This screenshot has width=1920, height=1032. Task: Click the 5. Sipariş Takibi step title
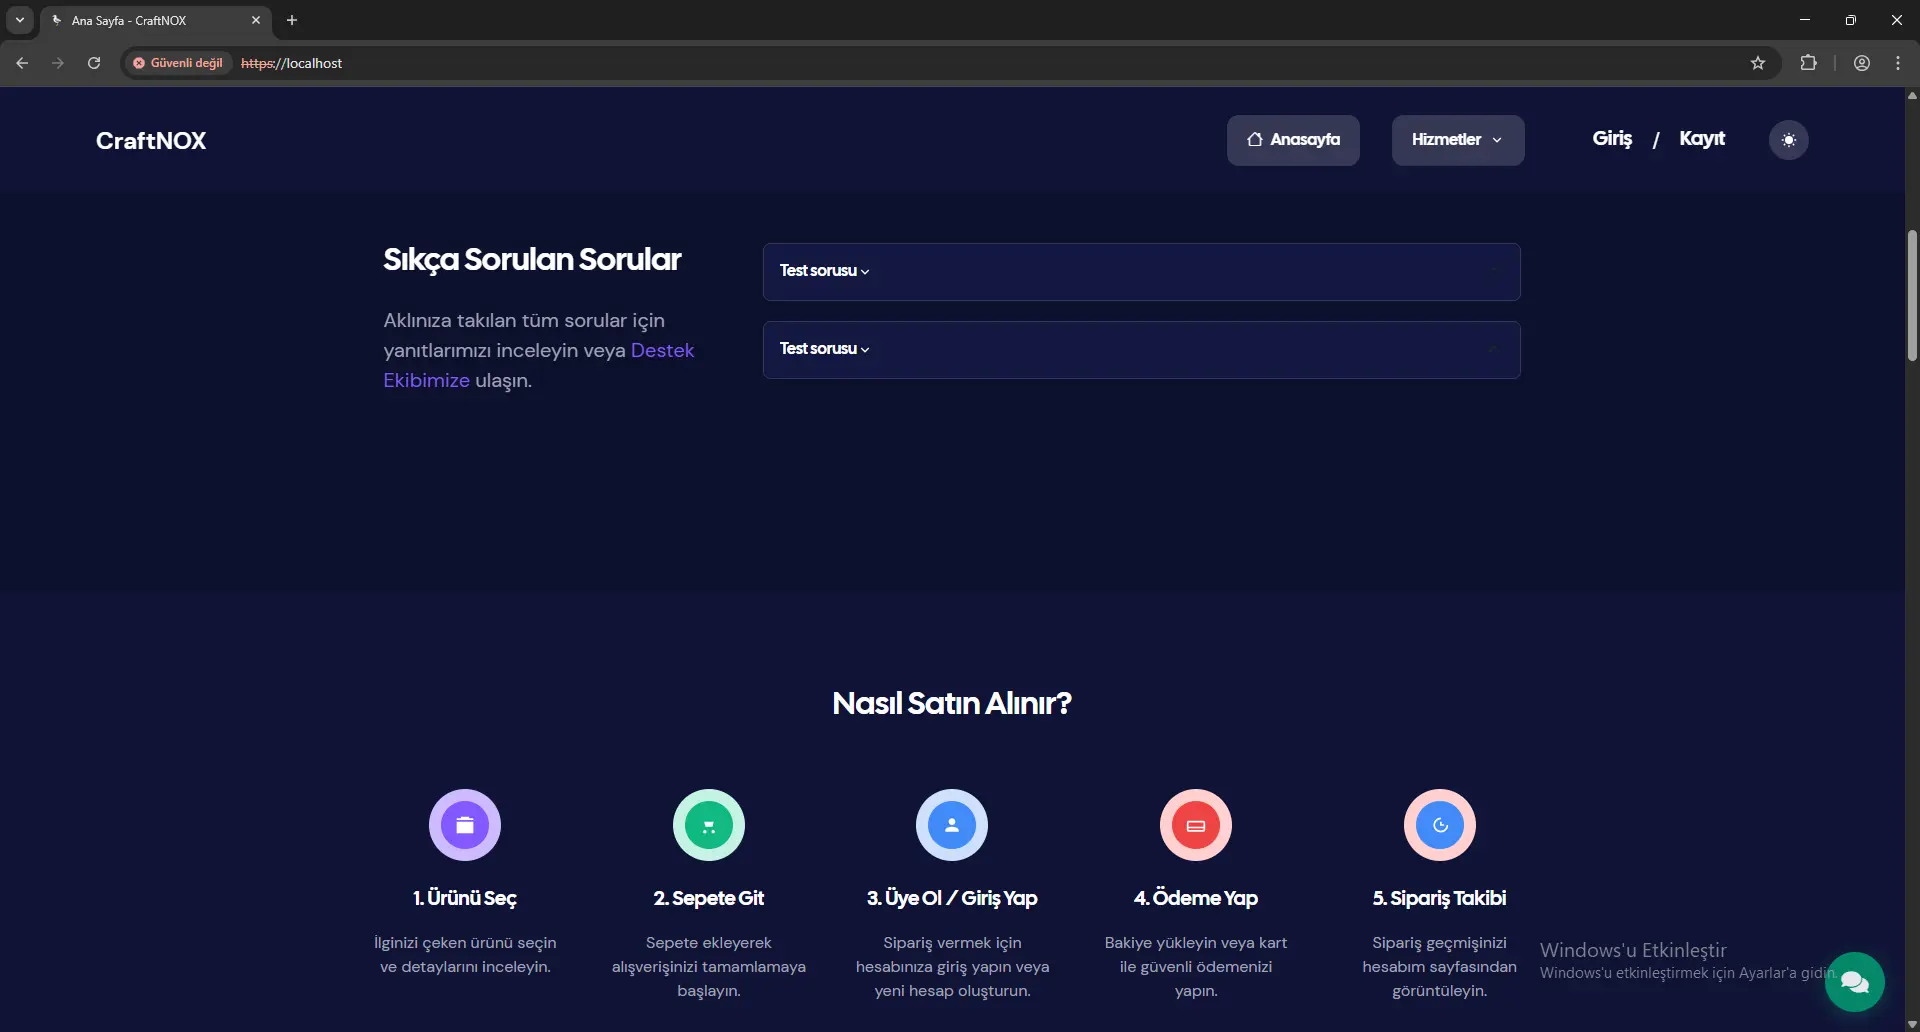[1440, 898]
